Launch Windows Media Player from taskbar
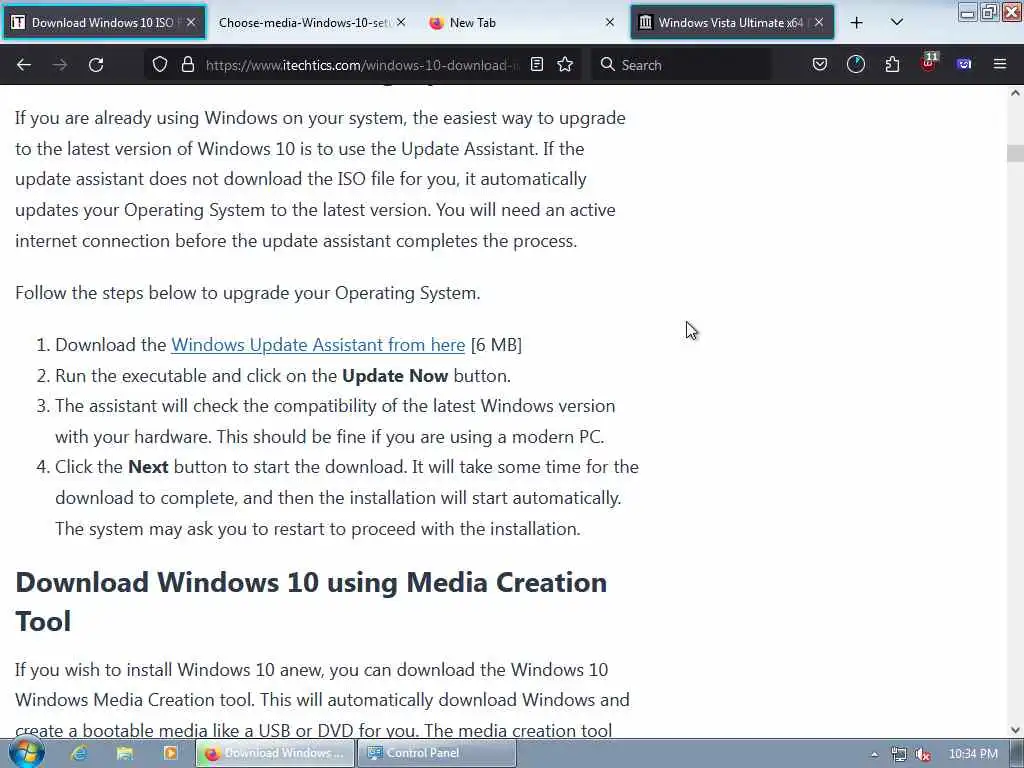 coord(170,753)
